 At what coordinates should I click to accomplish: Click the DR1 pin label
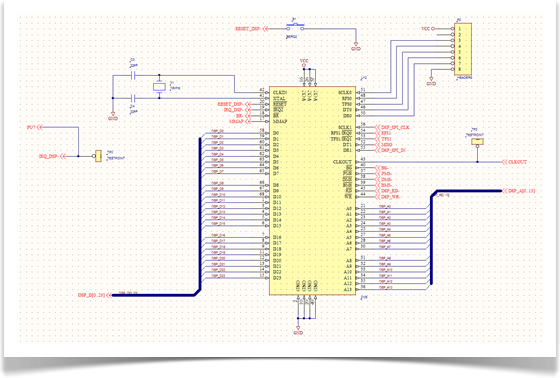348,150
